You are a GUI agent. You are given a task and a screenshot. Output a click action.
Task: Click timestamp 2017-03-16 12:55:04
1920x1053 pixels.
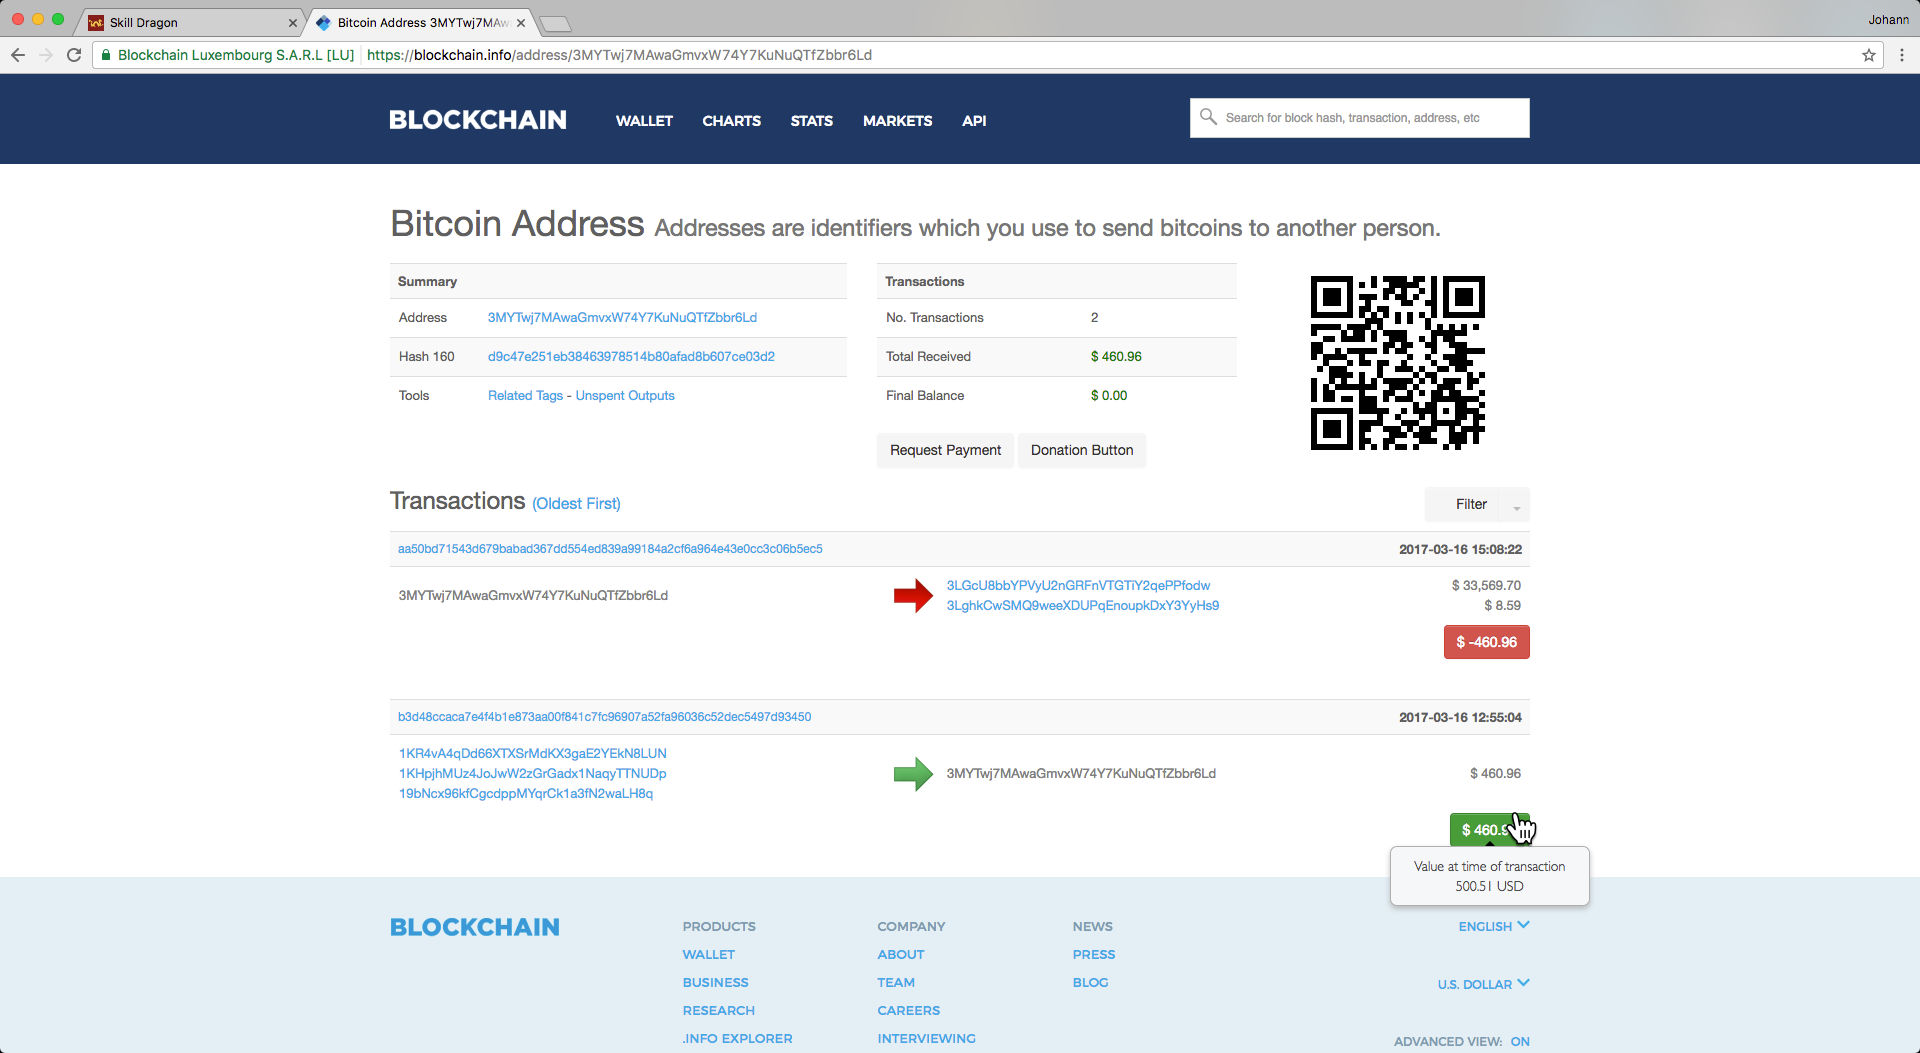pos(1460,717)
